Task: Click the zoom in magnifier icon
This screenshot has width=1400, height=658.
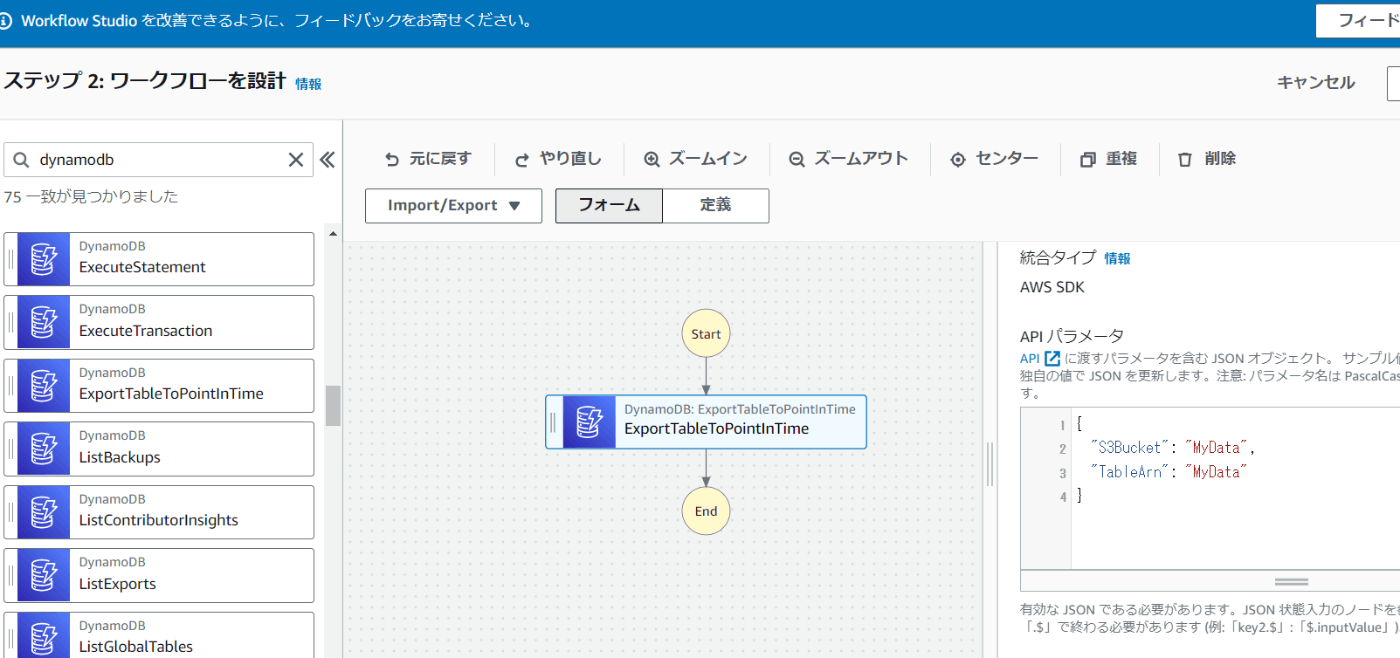Action: click(652, 159)
